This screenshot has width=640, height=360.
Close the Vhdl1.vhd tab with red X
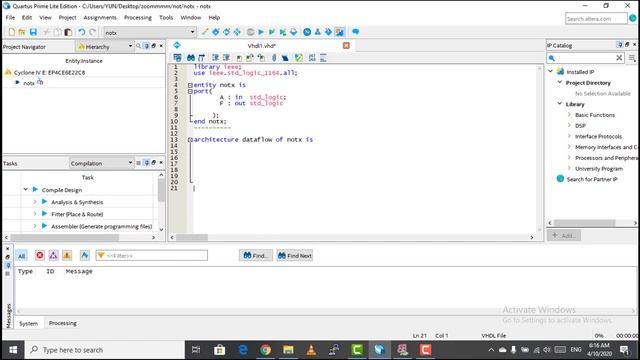click(346, 45)
